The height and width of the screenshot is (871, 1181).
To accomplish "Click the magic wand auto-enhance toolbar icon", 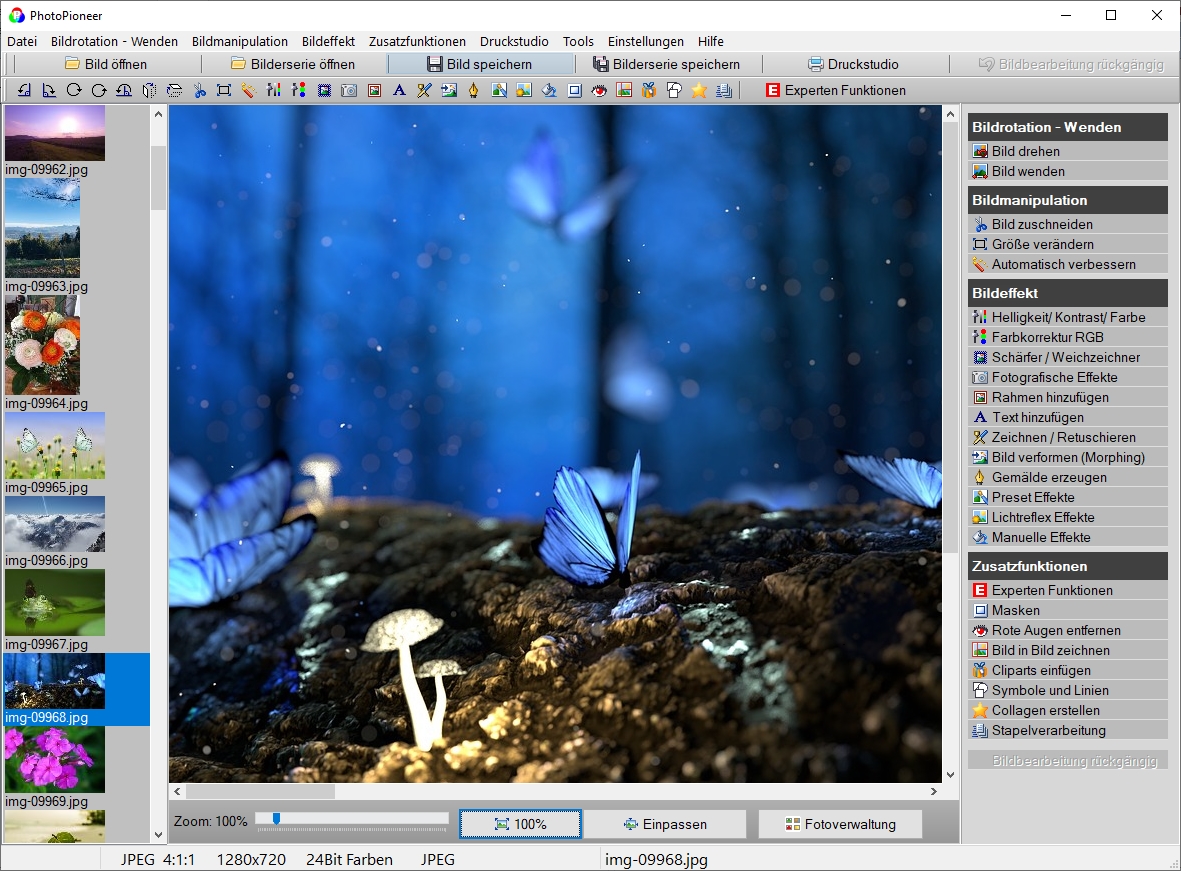I will click(249, 90).
